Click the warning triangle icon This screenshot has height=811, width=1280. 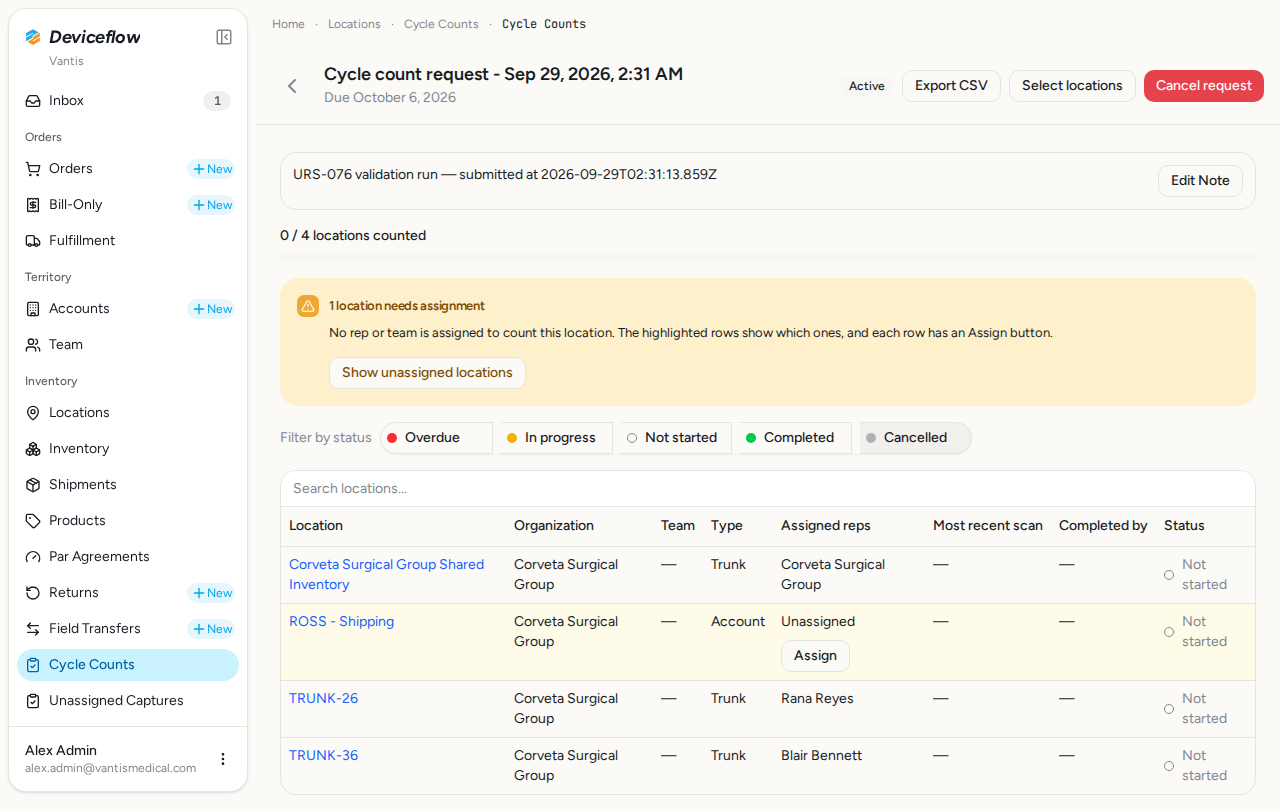[x=308, y=306]
